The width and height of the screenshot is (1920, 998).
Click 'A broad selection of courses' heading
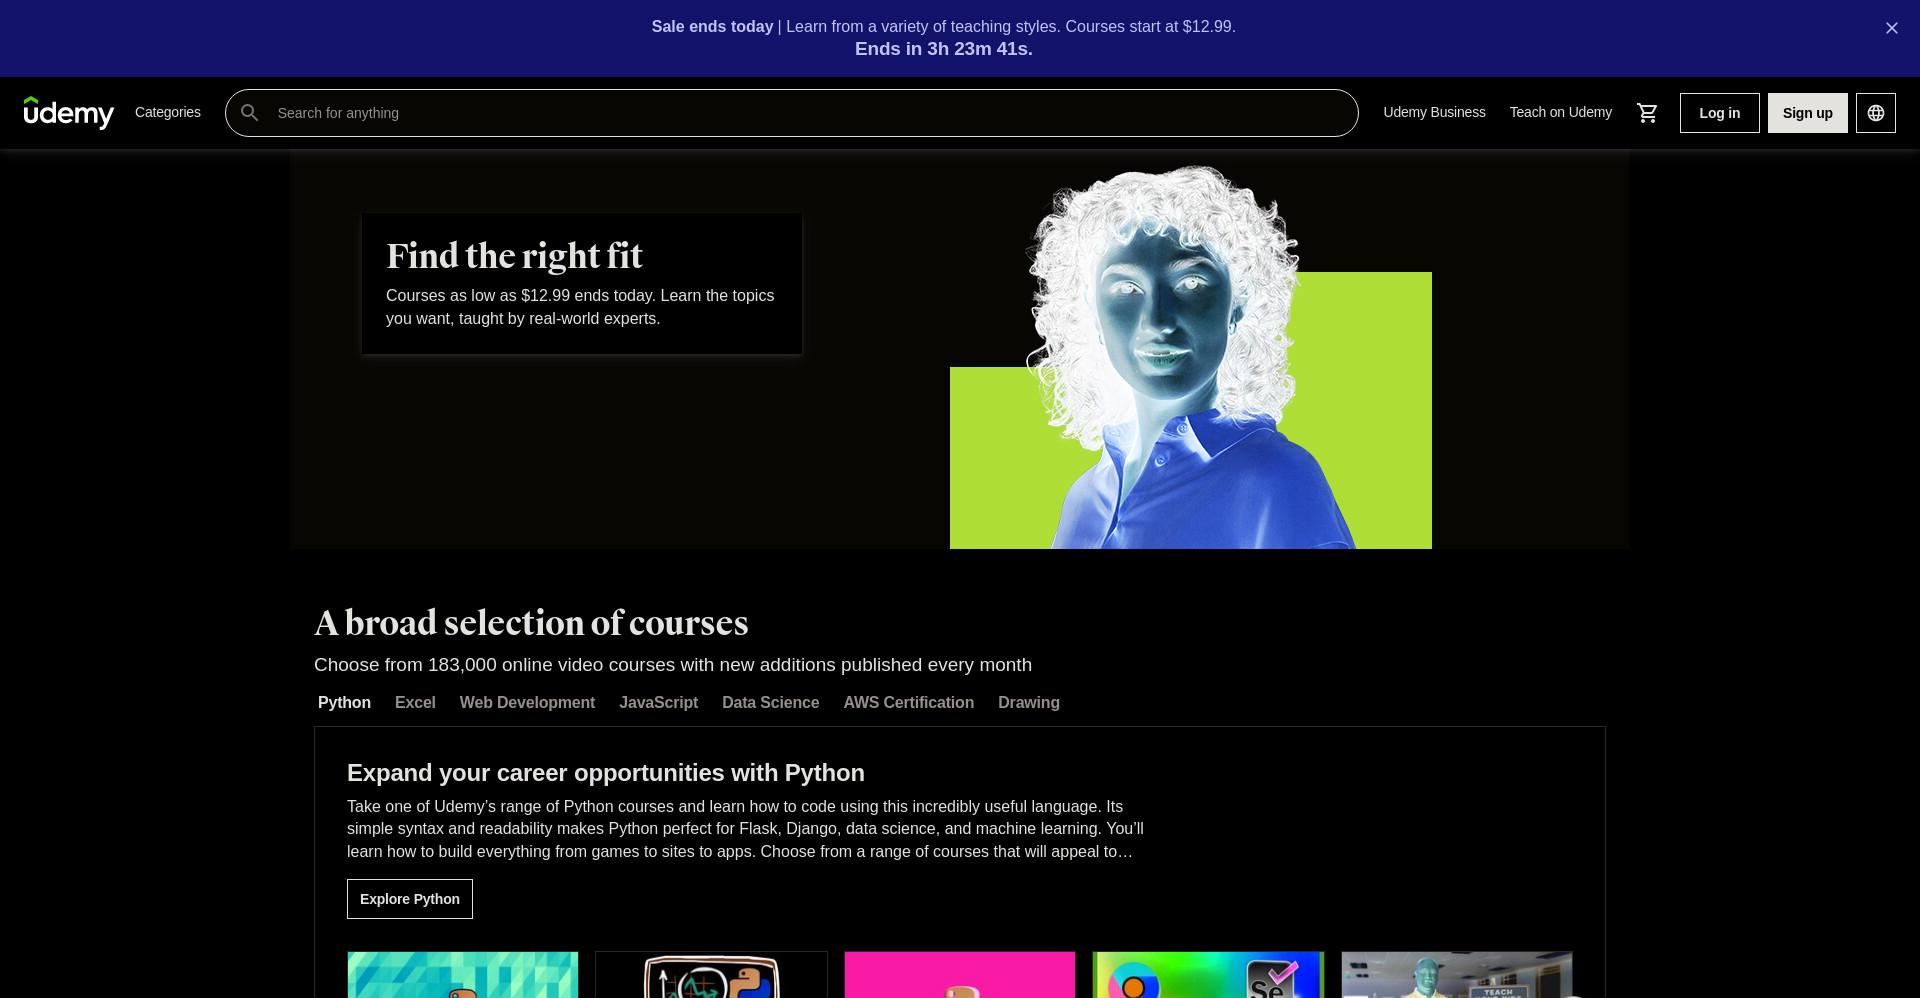pyautogui.click(x=531, y=623)
